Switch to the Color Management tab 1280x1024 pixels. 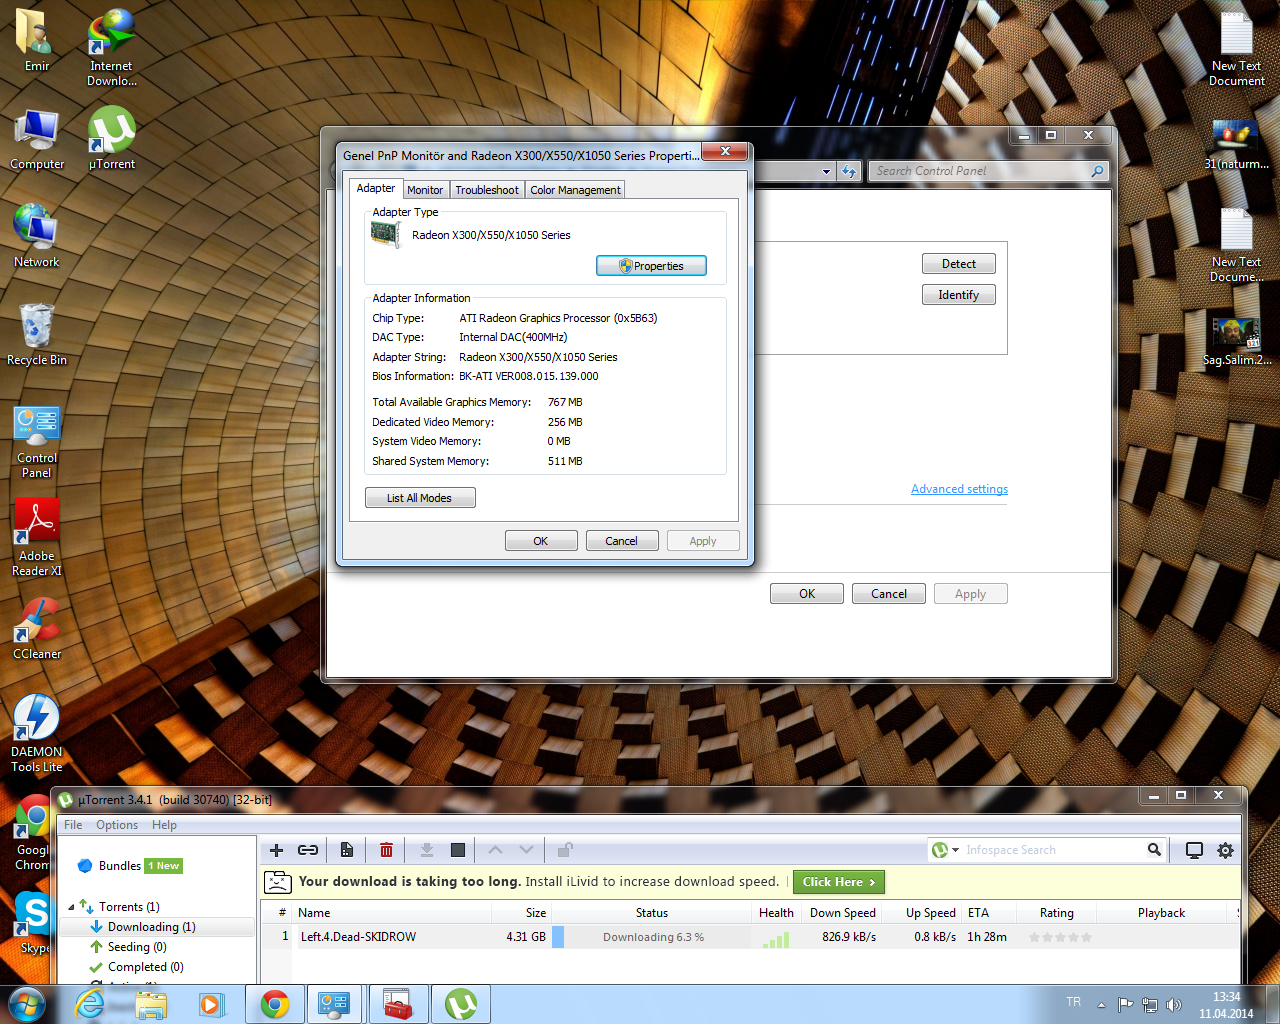[575, 190]
